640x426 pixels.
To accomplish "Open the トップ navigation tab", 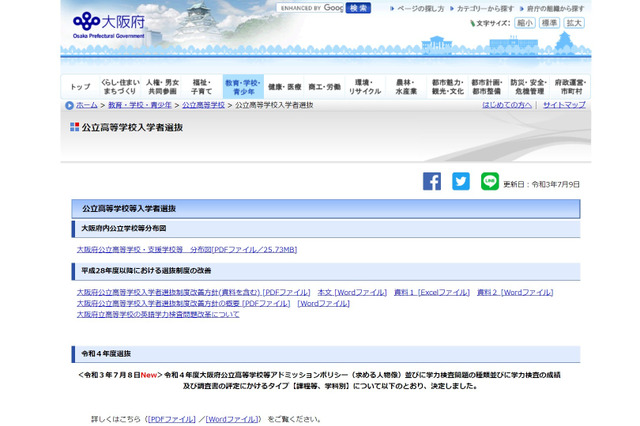I will [x=80, y=87].
